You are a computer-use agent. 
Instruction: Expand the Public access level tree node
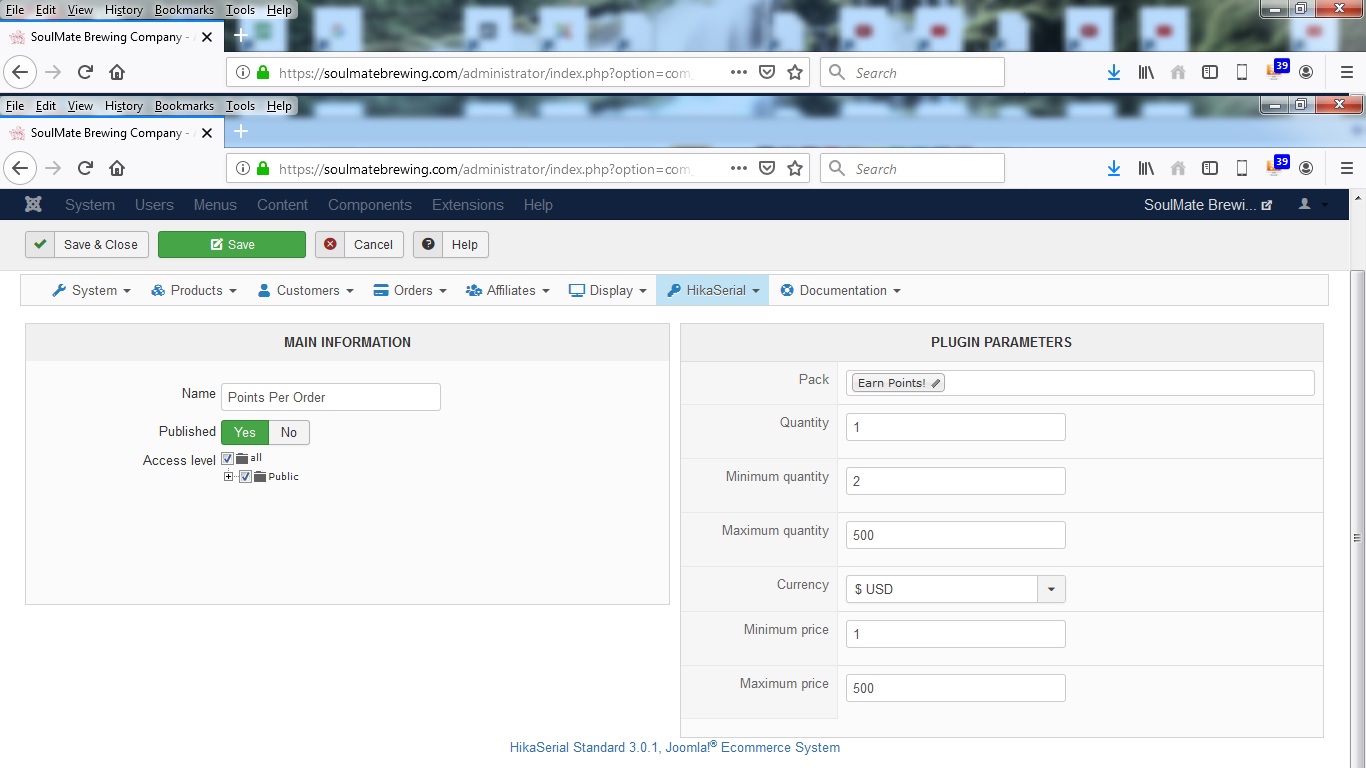click(229, 476)
